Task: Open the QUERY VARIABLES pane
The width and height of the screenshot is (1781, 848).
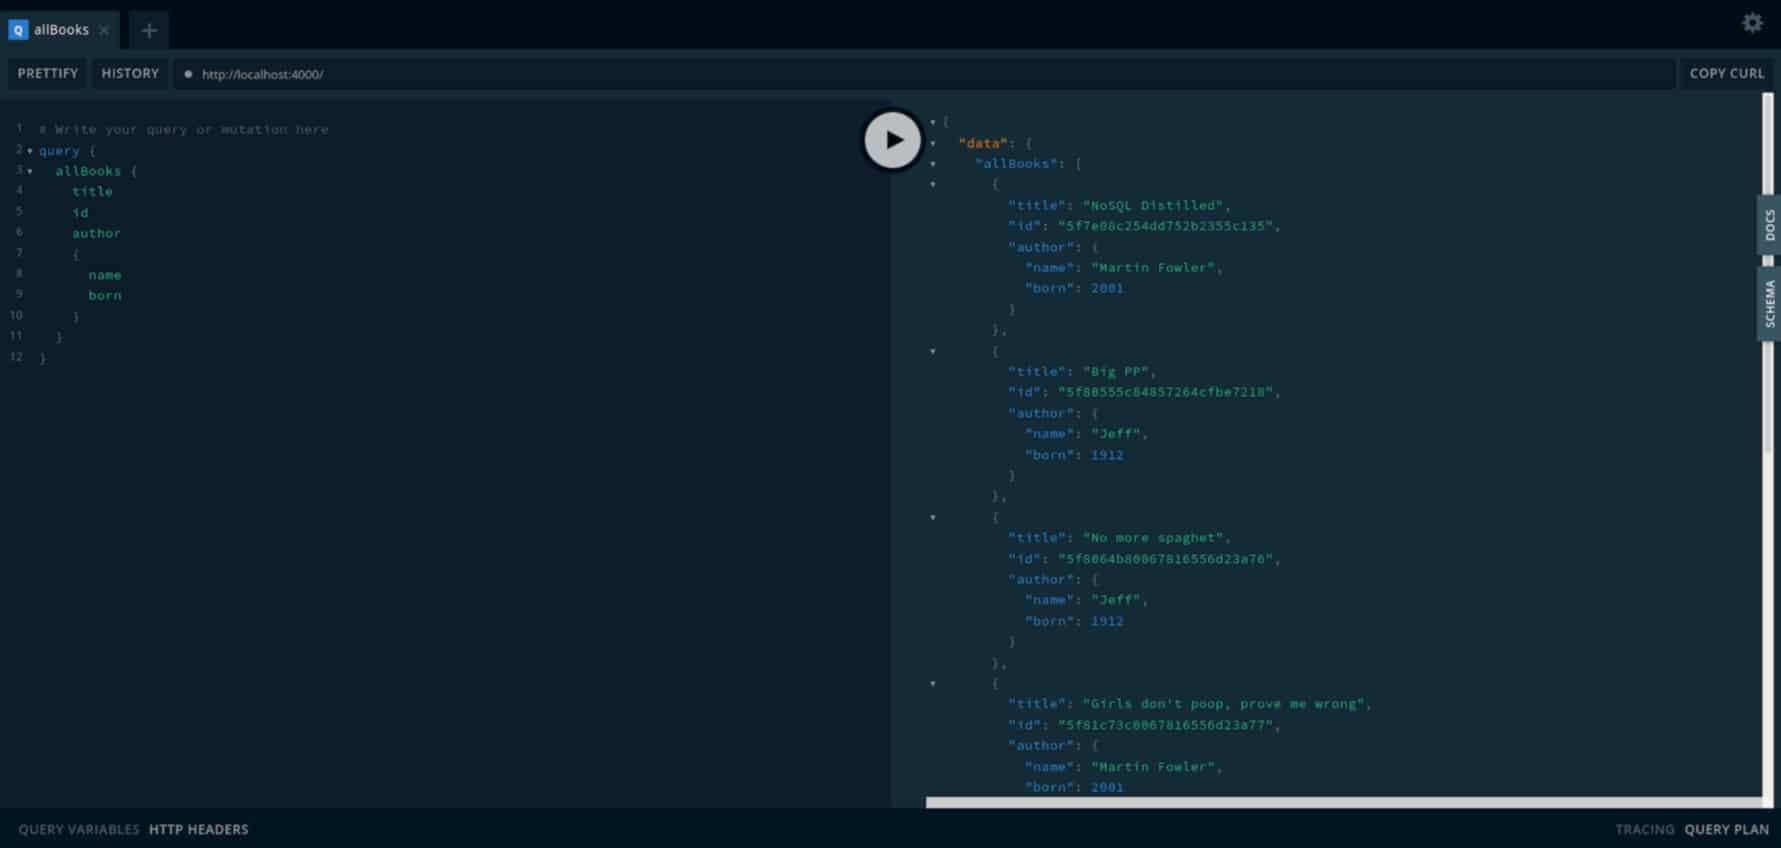Action: pyautogui.click(x=78, y=829)
